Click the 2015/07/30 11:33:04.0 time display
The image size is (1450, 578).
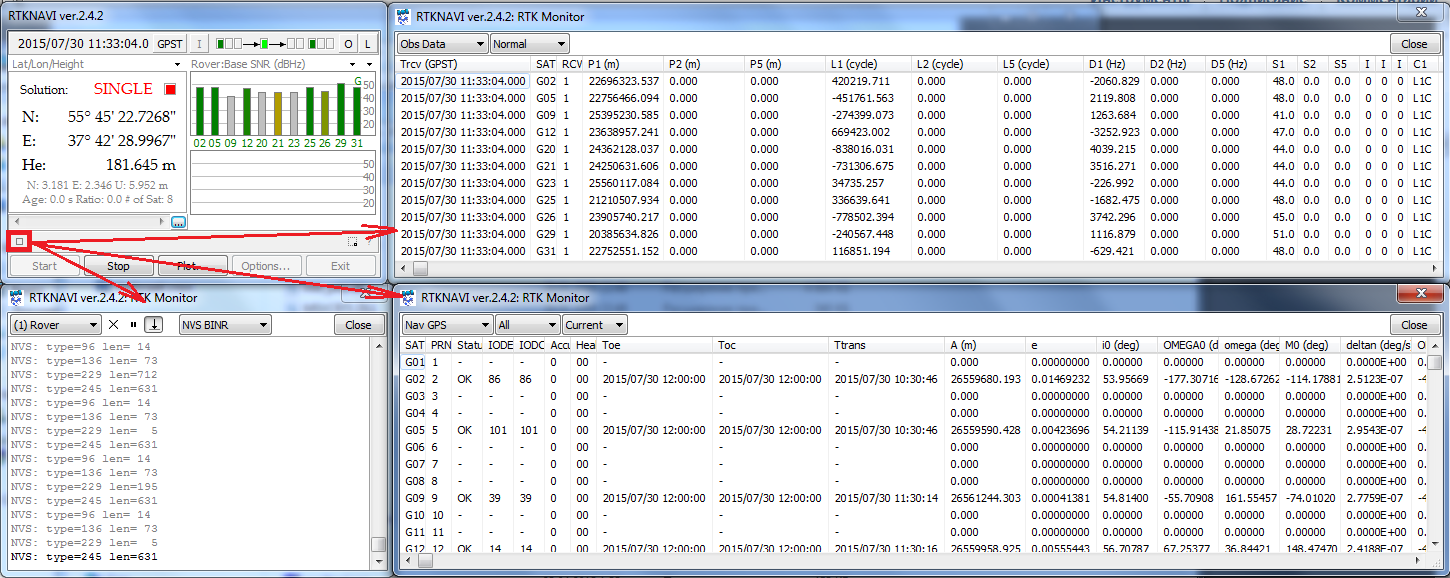click(83, 44)
